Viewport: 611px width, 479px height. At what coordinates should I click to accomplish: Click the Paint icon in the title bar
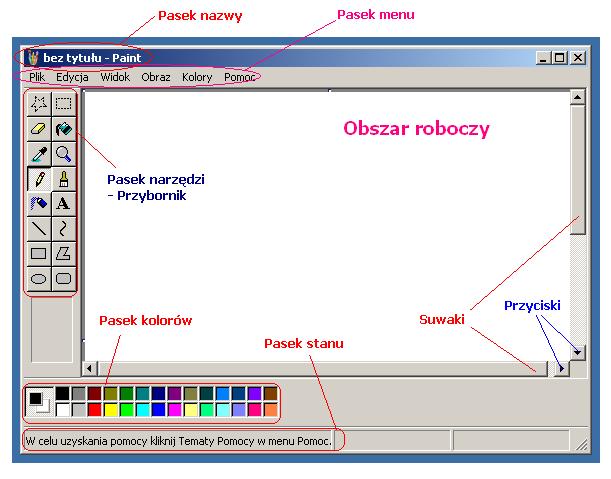[x=33, y=58]
